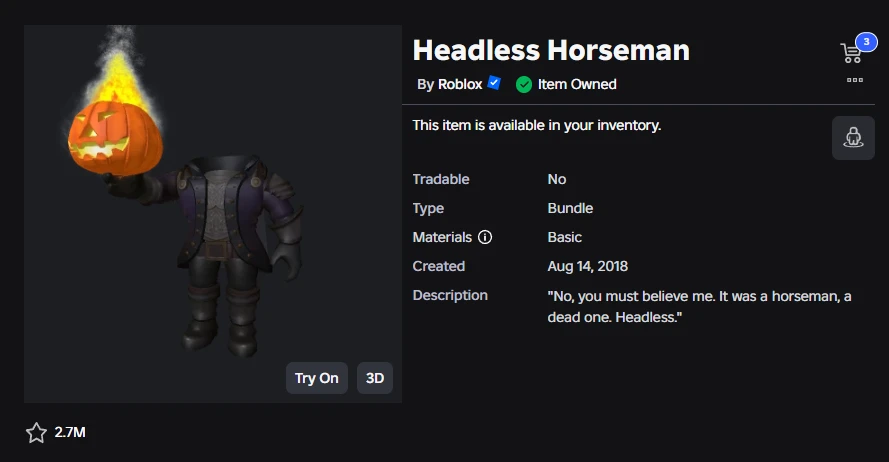This screenshot has height=462, width=889.
Task: Open the shopping cart
Action: [851, 54]
